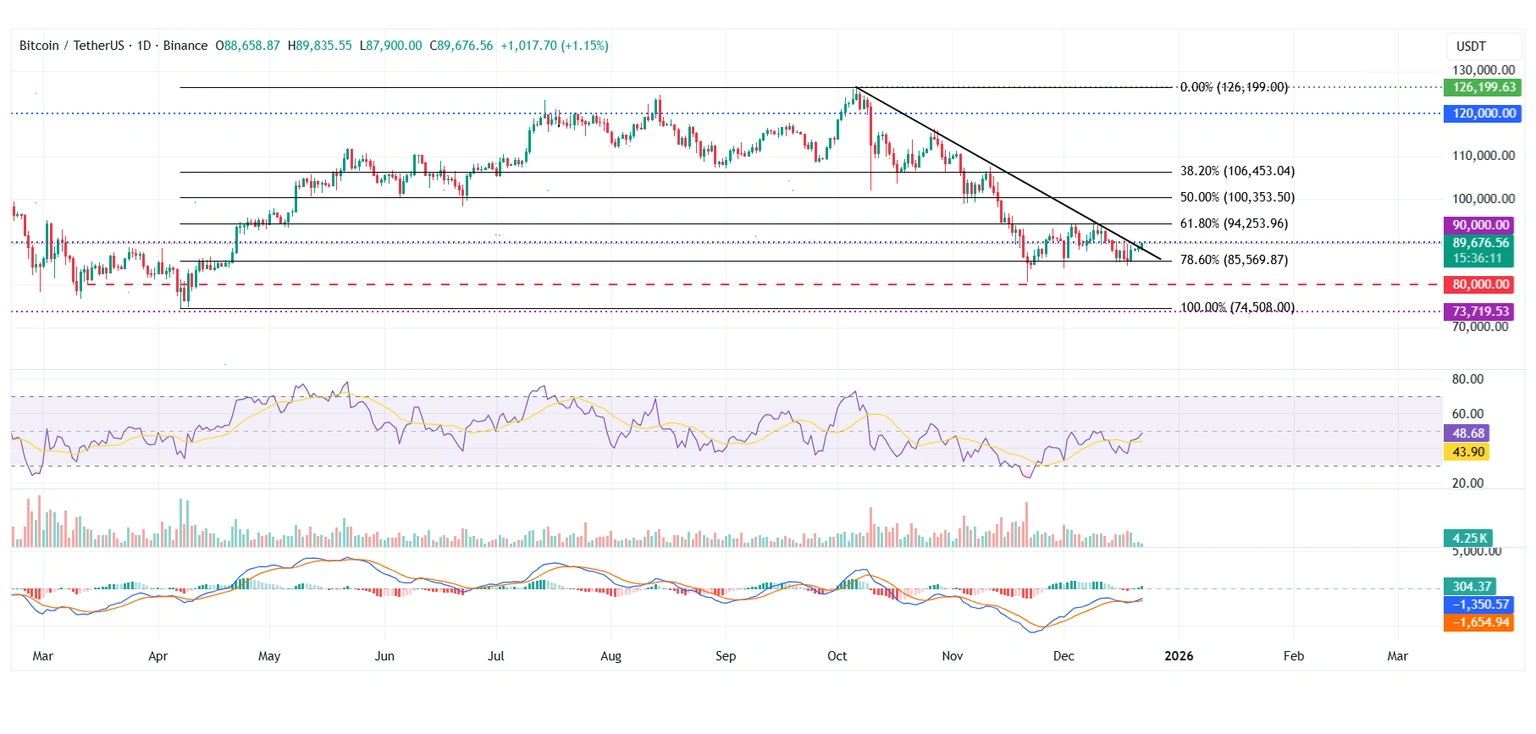
Task: Select the 100.00% Fibonacci level label
Action: 1238,308
